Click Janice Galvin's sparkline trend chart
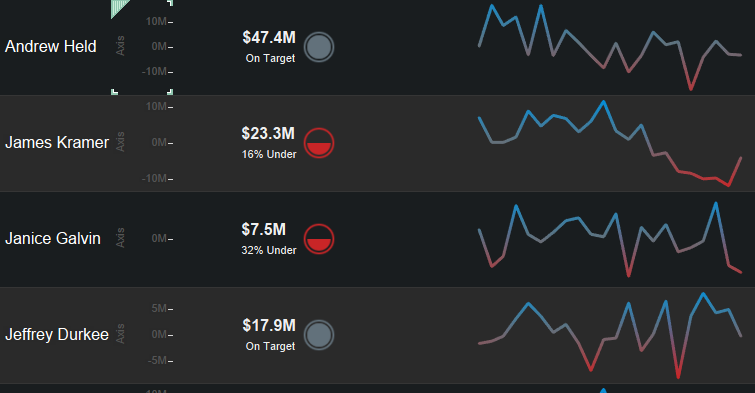Image resolution: width=755 pixels, height=393 pixels. (x=610, y=239)
